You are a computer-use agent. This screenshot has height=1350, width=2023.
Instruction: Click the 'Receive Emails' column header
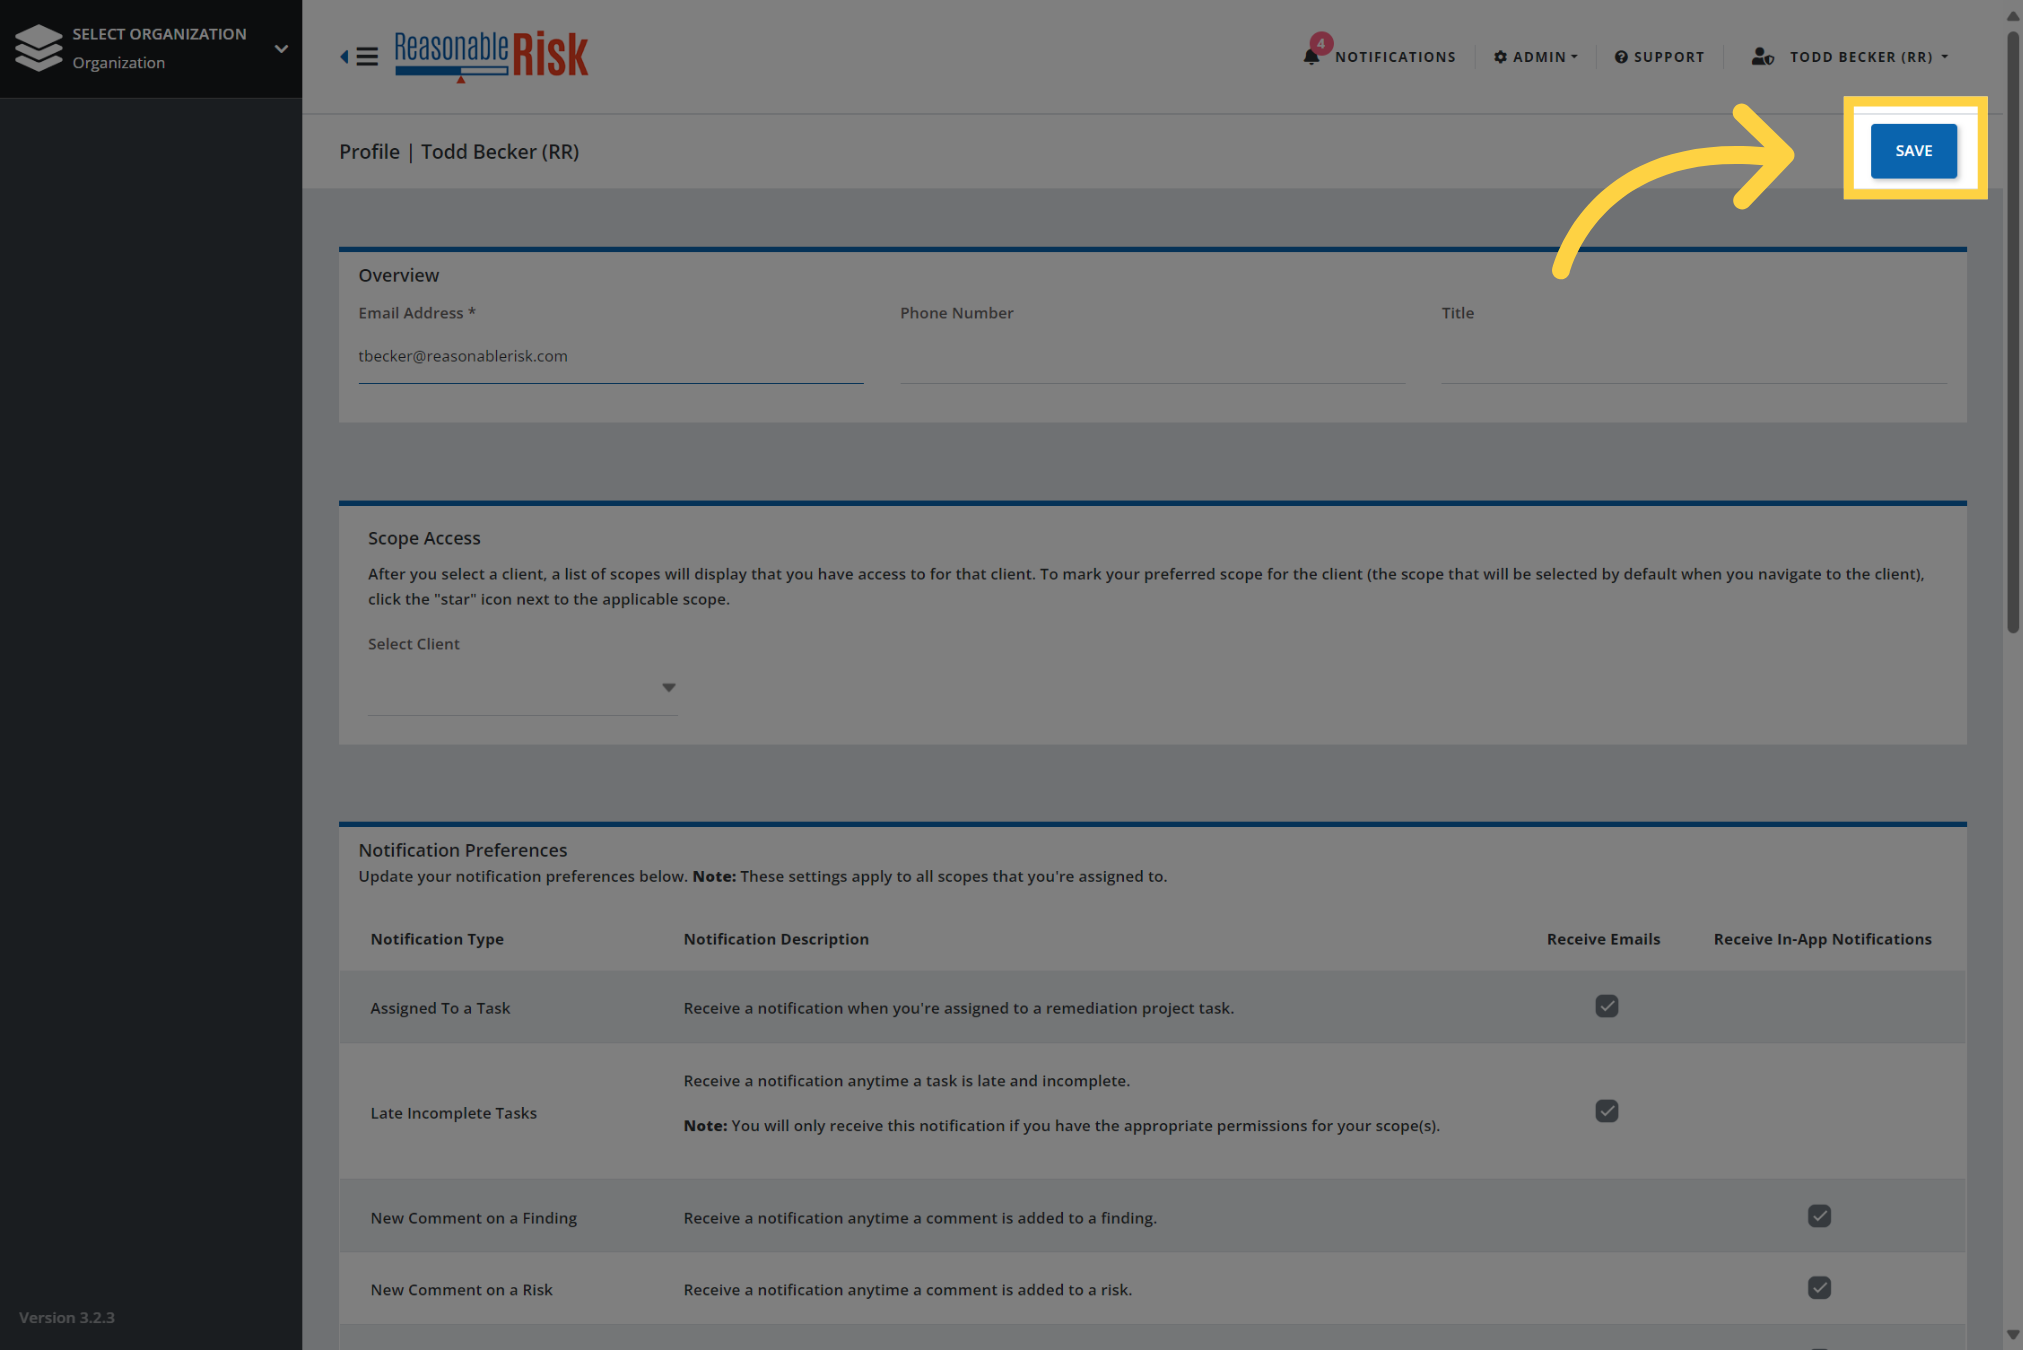point(1603,939)
